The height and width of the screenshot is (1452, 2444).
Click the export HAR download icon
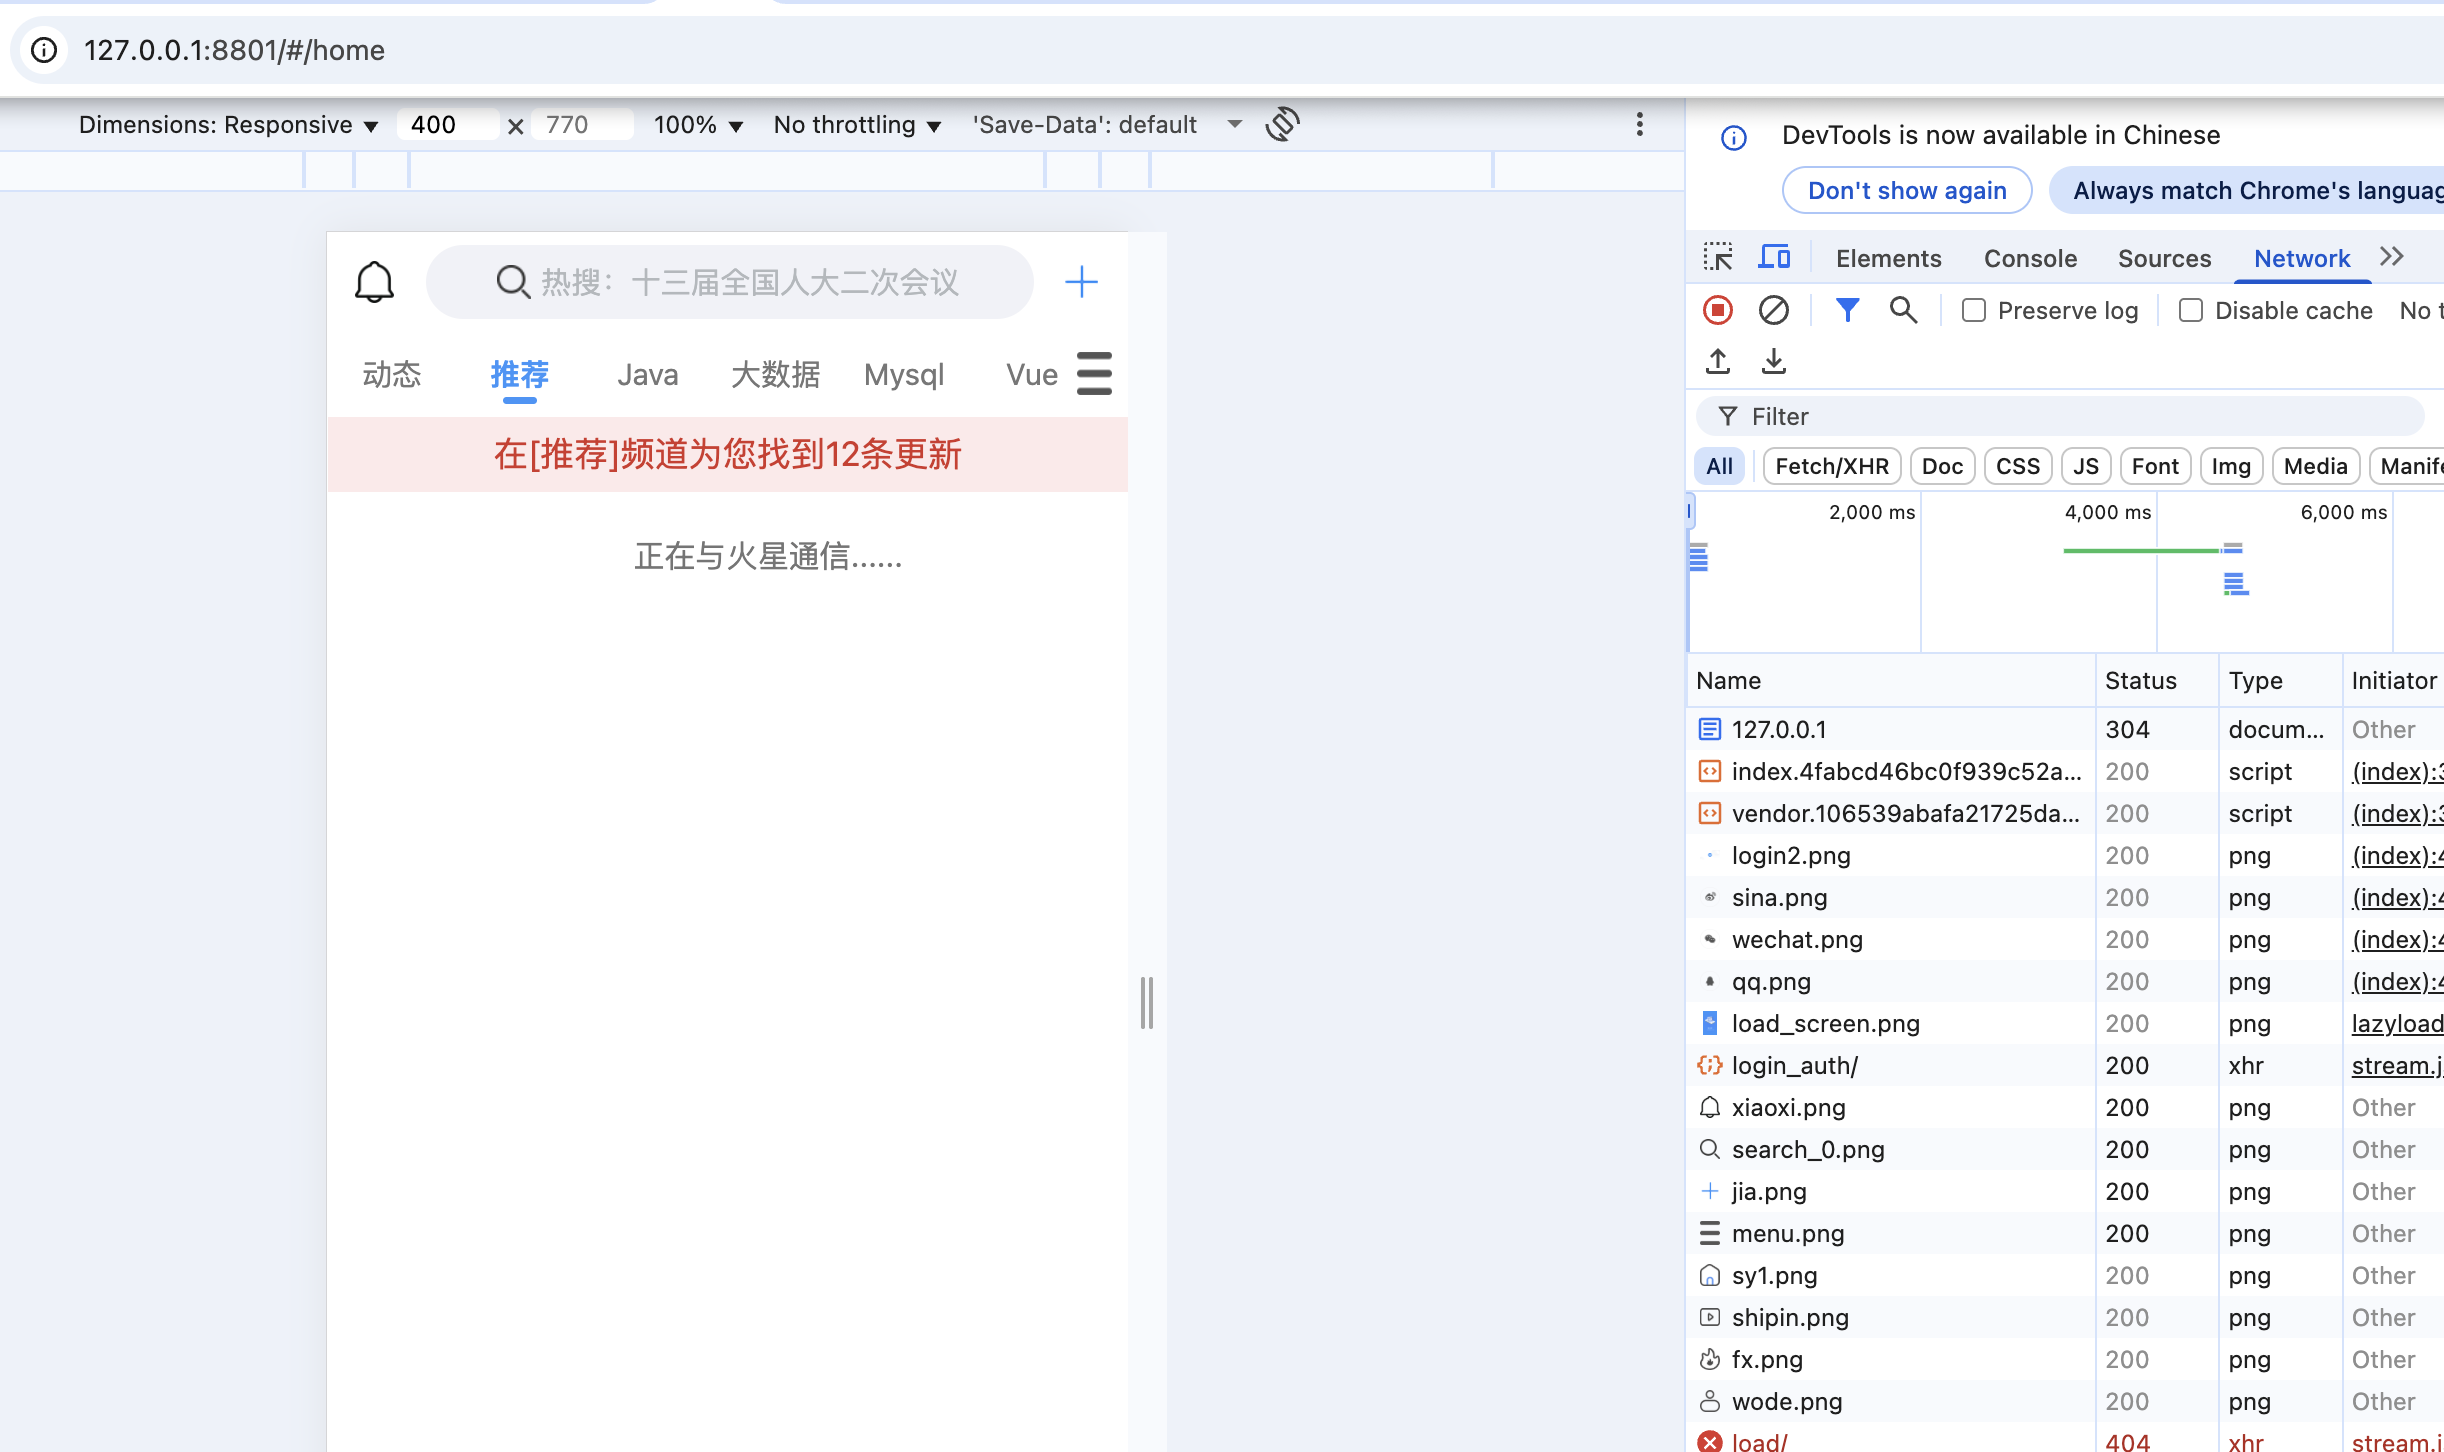click(1773, 361)
